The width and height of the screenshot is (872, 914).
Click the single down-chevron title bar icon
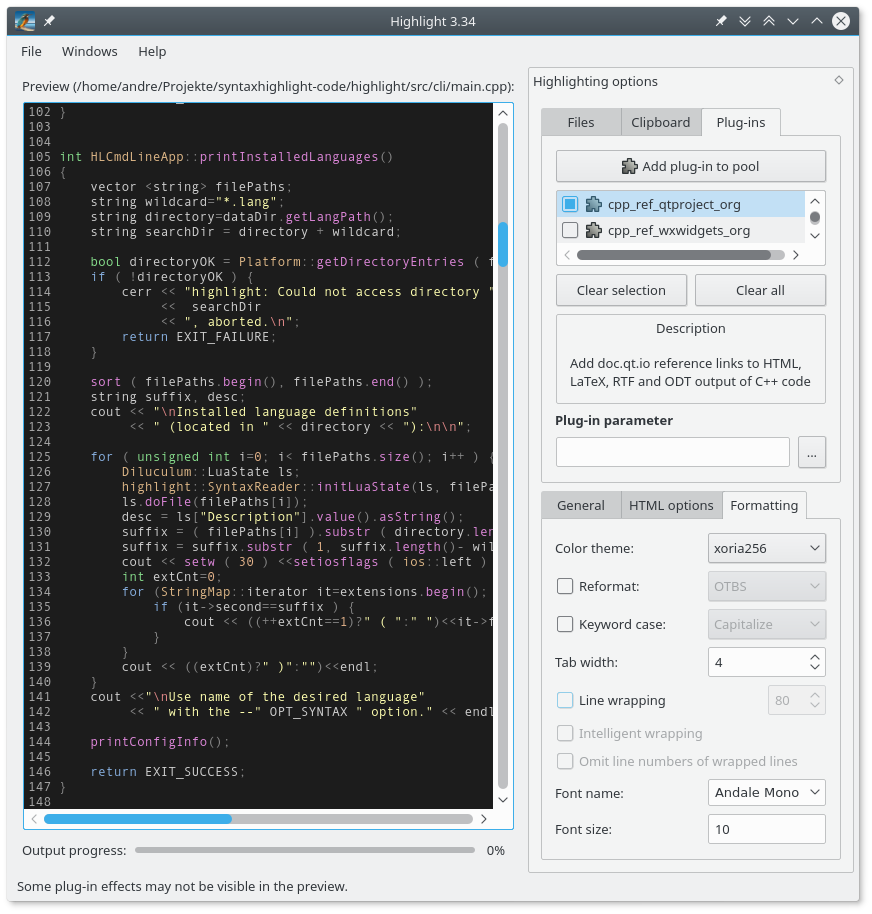(793, 22)
